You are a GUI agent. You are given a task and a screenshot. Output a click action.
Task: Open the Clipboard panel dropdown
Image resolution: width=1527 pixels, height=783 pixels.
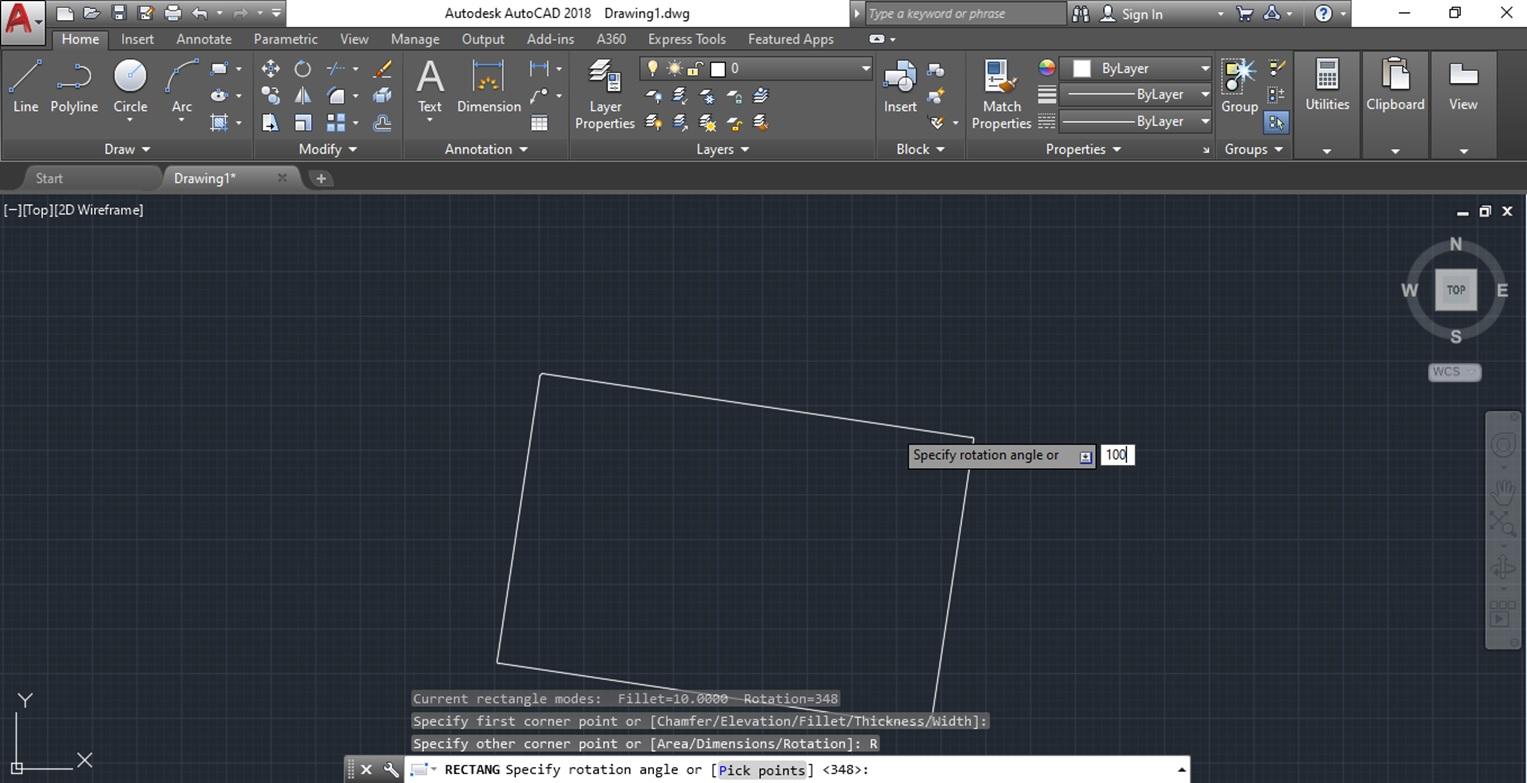[1395, 151]
